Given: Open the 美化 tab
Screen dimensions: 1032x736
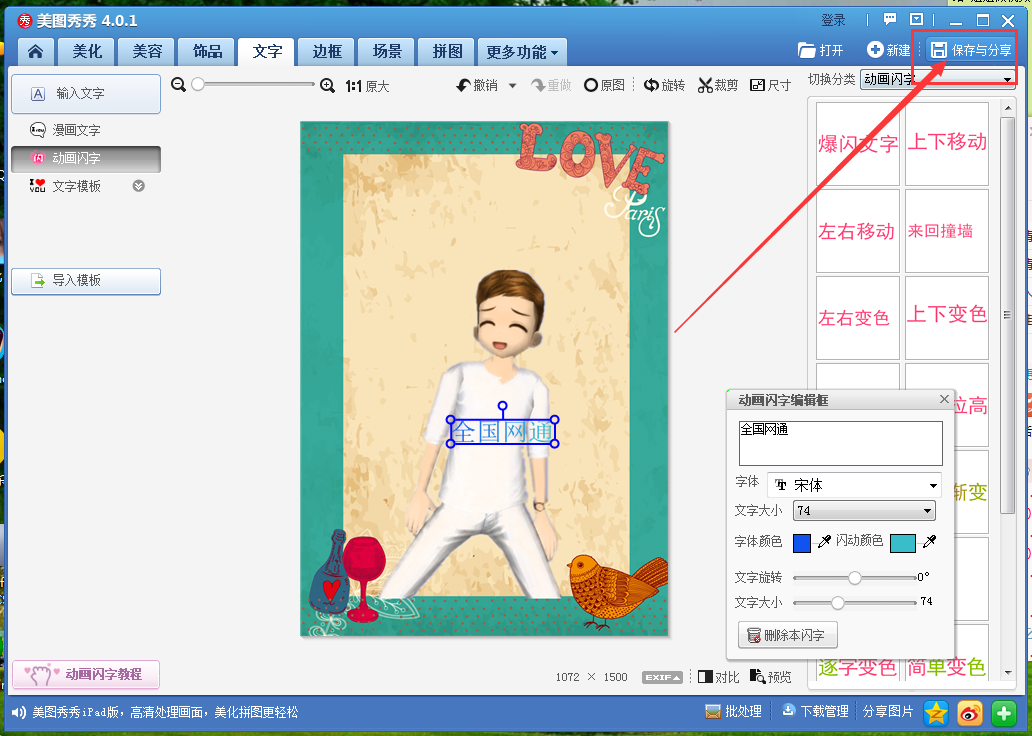Looking at the screenshot, I should 87,51.
